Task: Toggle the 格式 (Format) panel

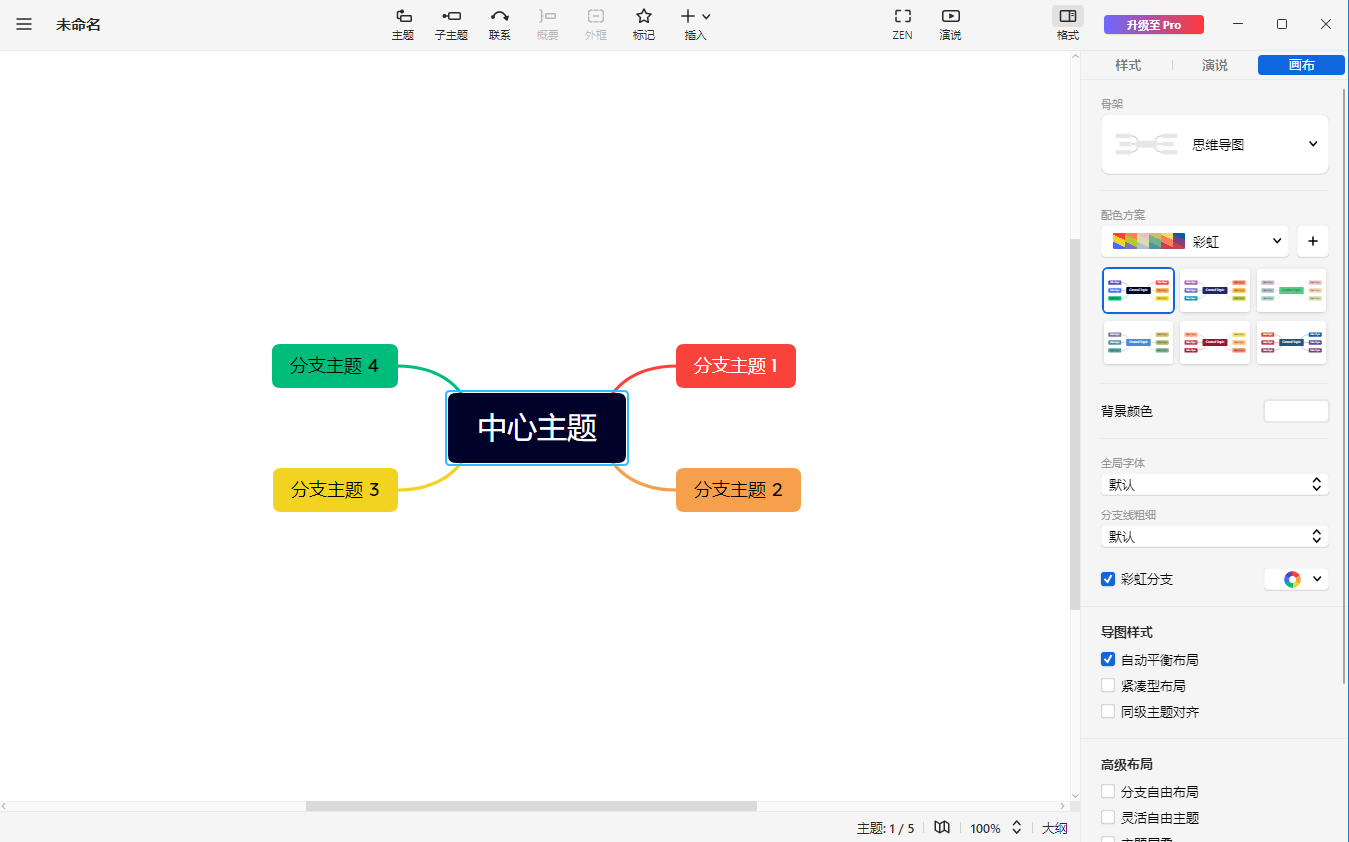Action: click(x=1067, y=22)
